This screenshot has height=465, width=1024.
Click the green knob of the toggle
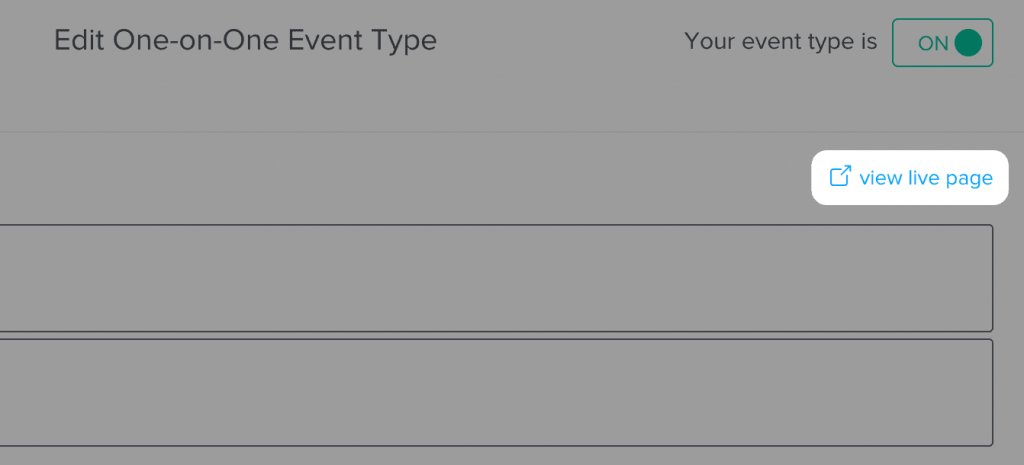(x=968, y=43)
